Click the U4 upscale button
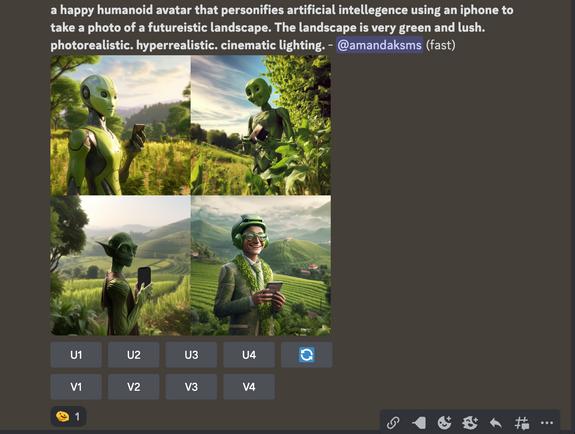Viewport: 575px width, 434px height. click(x=249, y=355)
